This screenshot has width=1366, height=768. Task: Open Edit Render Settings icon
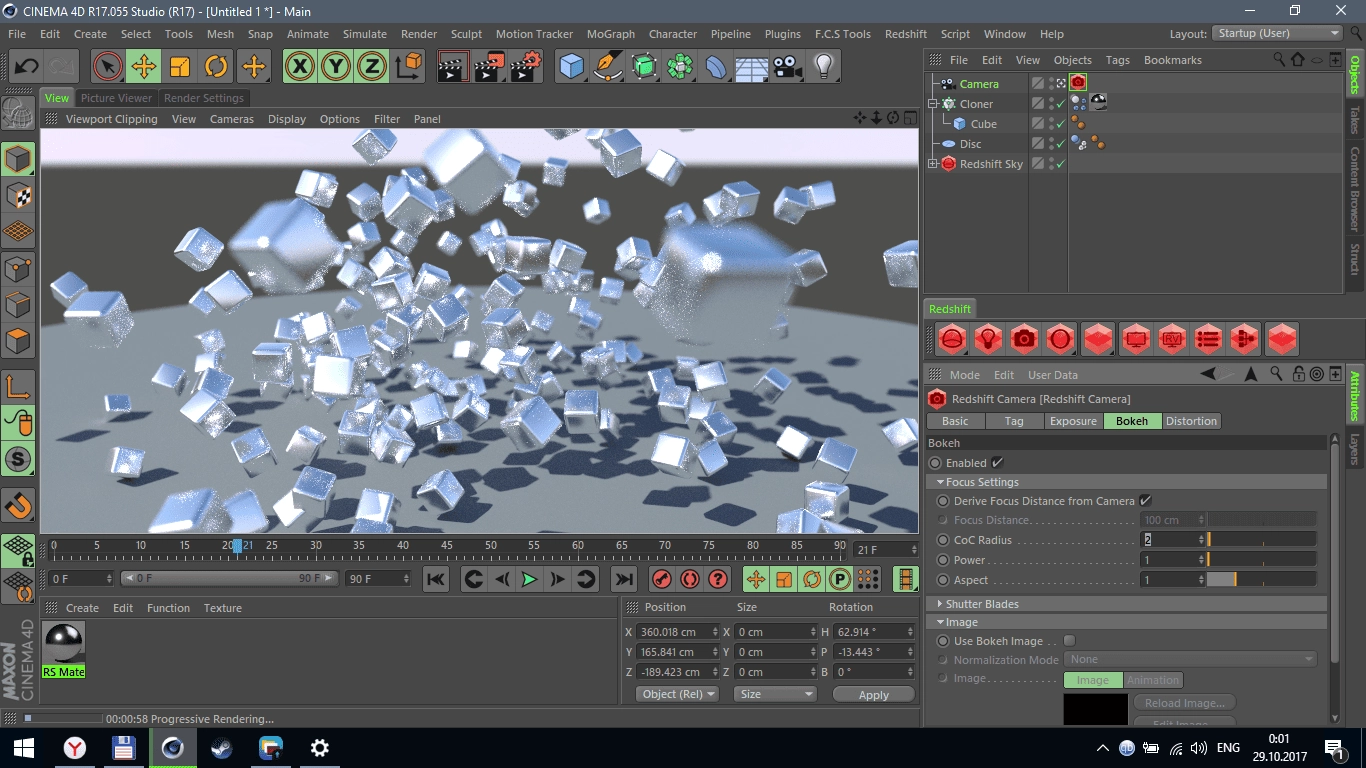(x=526, y=67)
